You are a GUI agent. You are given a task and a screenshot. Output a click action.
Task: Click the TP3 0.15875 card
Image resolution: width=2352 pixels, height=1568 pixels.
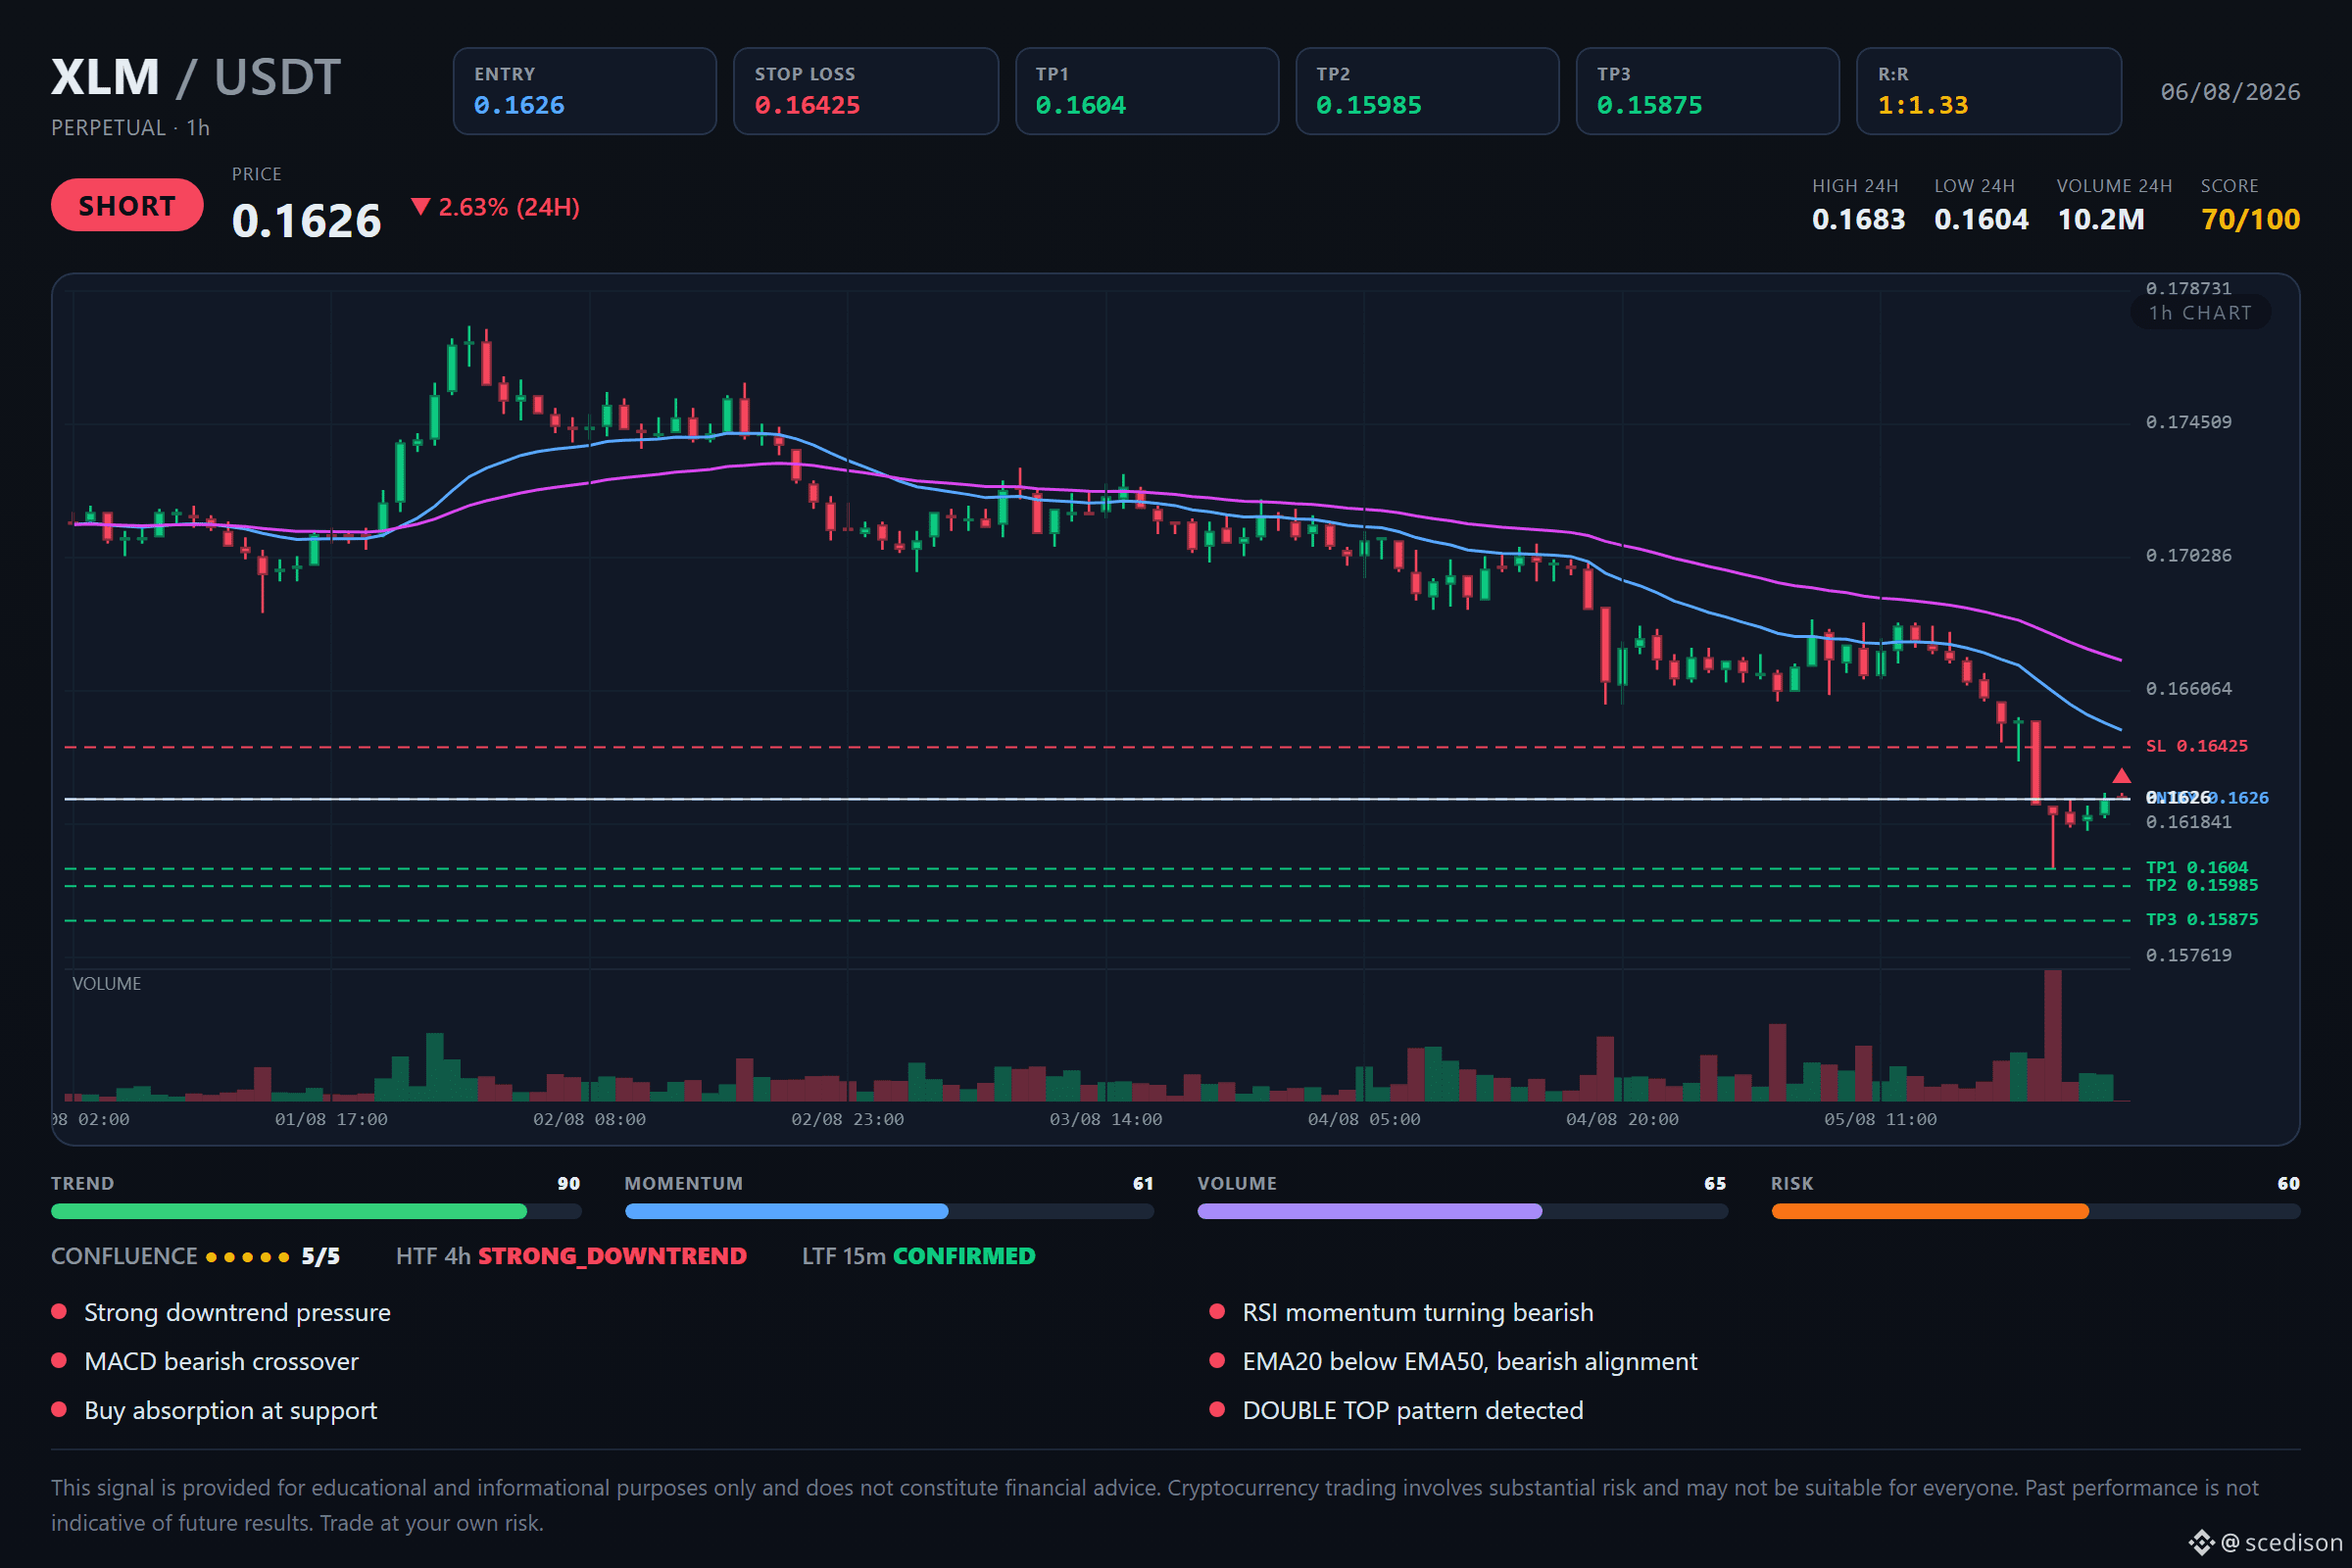click(1708, 91)
